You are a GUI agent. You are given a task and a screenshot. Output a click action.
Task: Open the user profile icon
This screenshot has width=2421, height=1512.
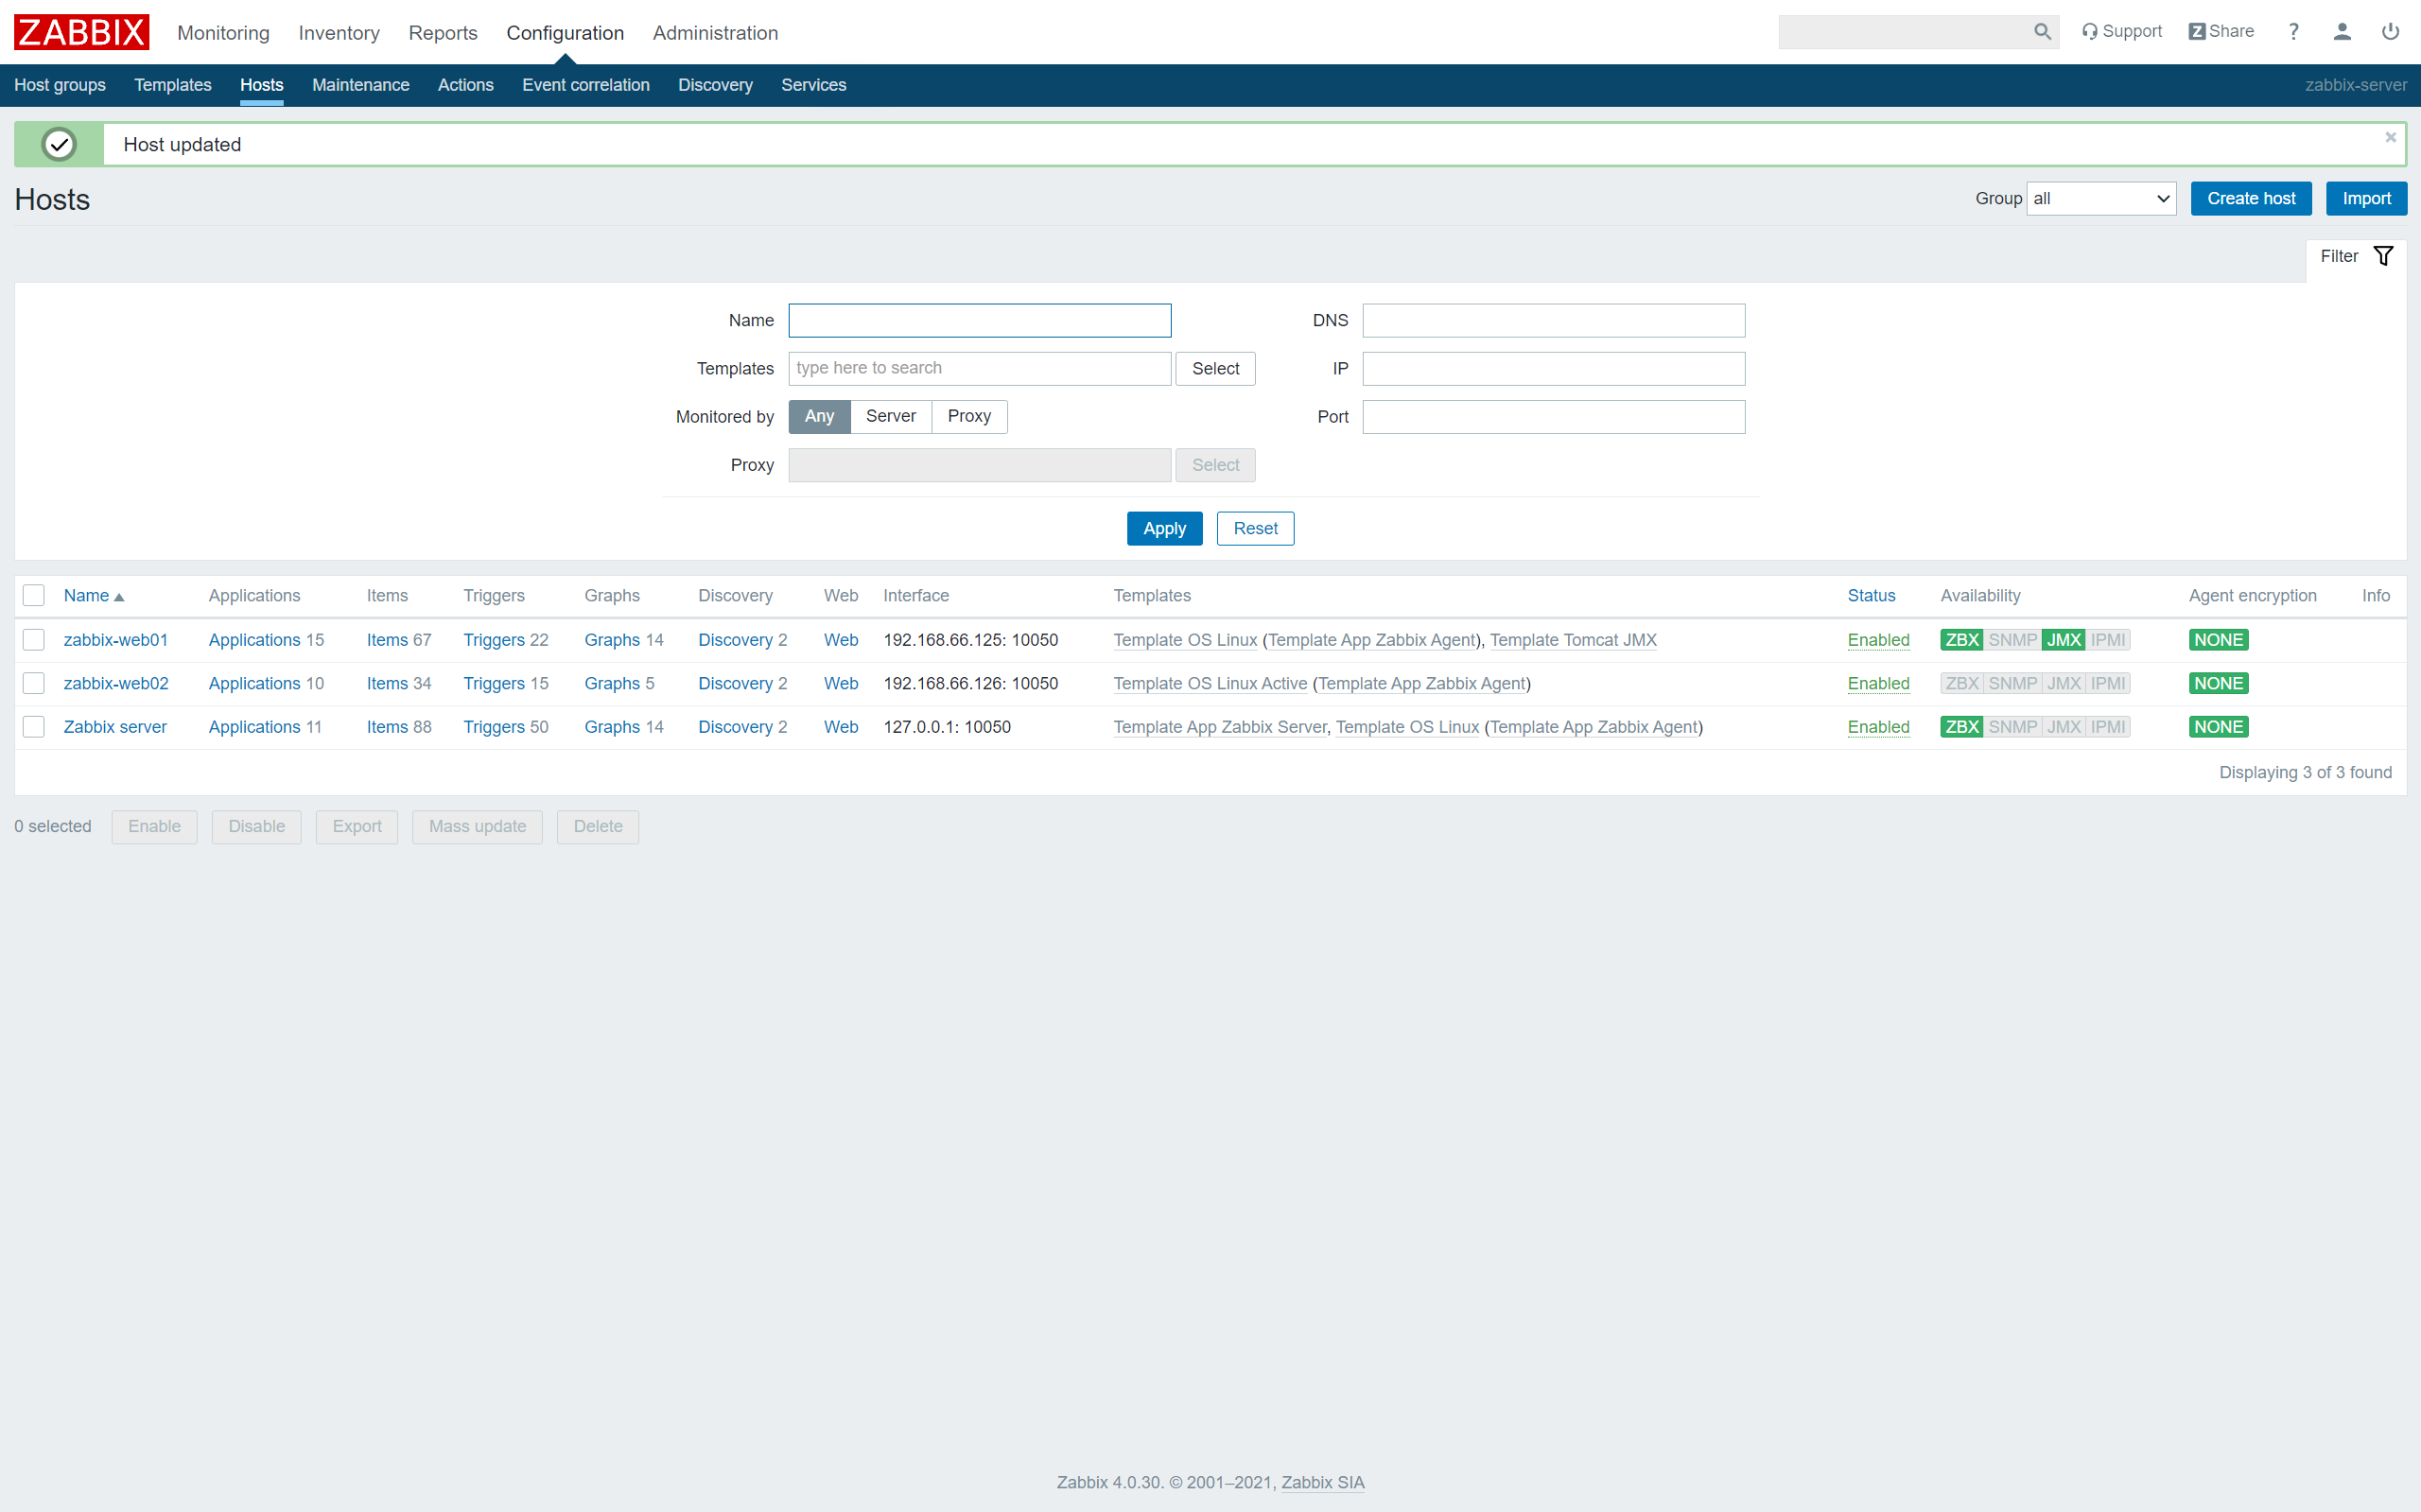[2342, 32]
